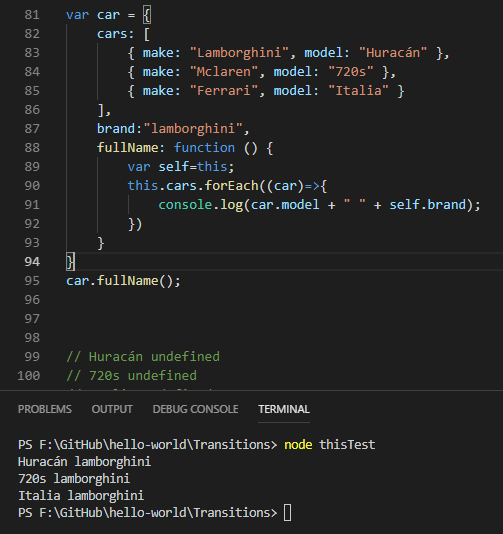Click line number 94 in the gutter
503x534 pixels.
[x=32, y=262]
